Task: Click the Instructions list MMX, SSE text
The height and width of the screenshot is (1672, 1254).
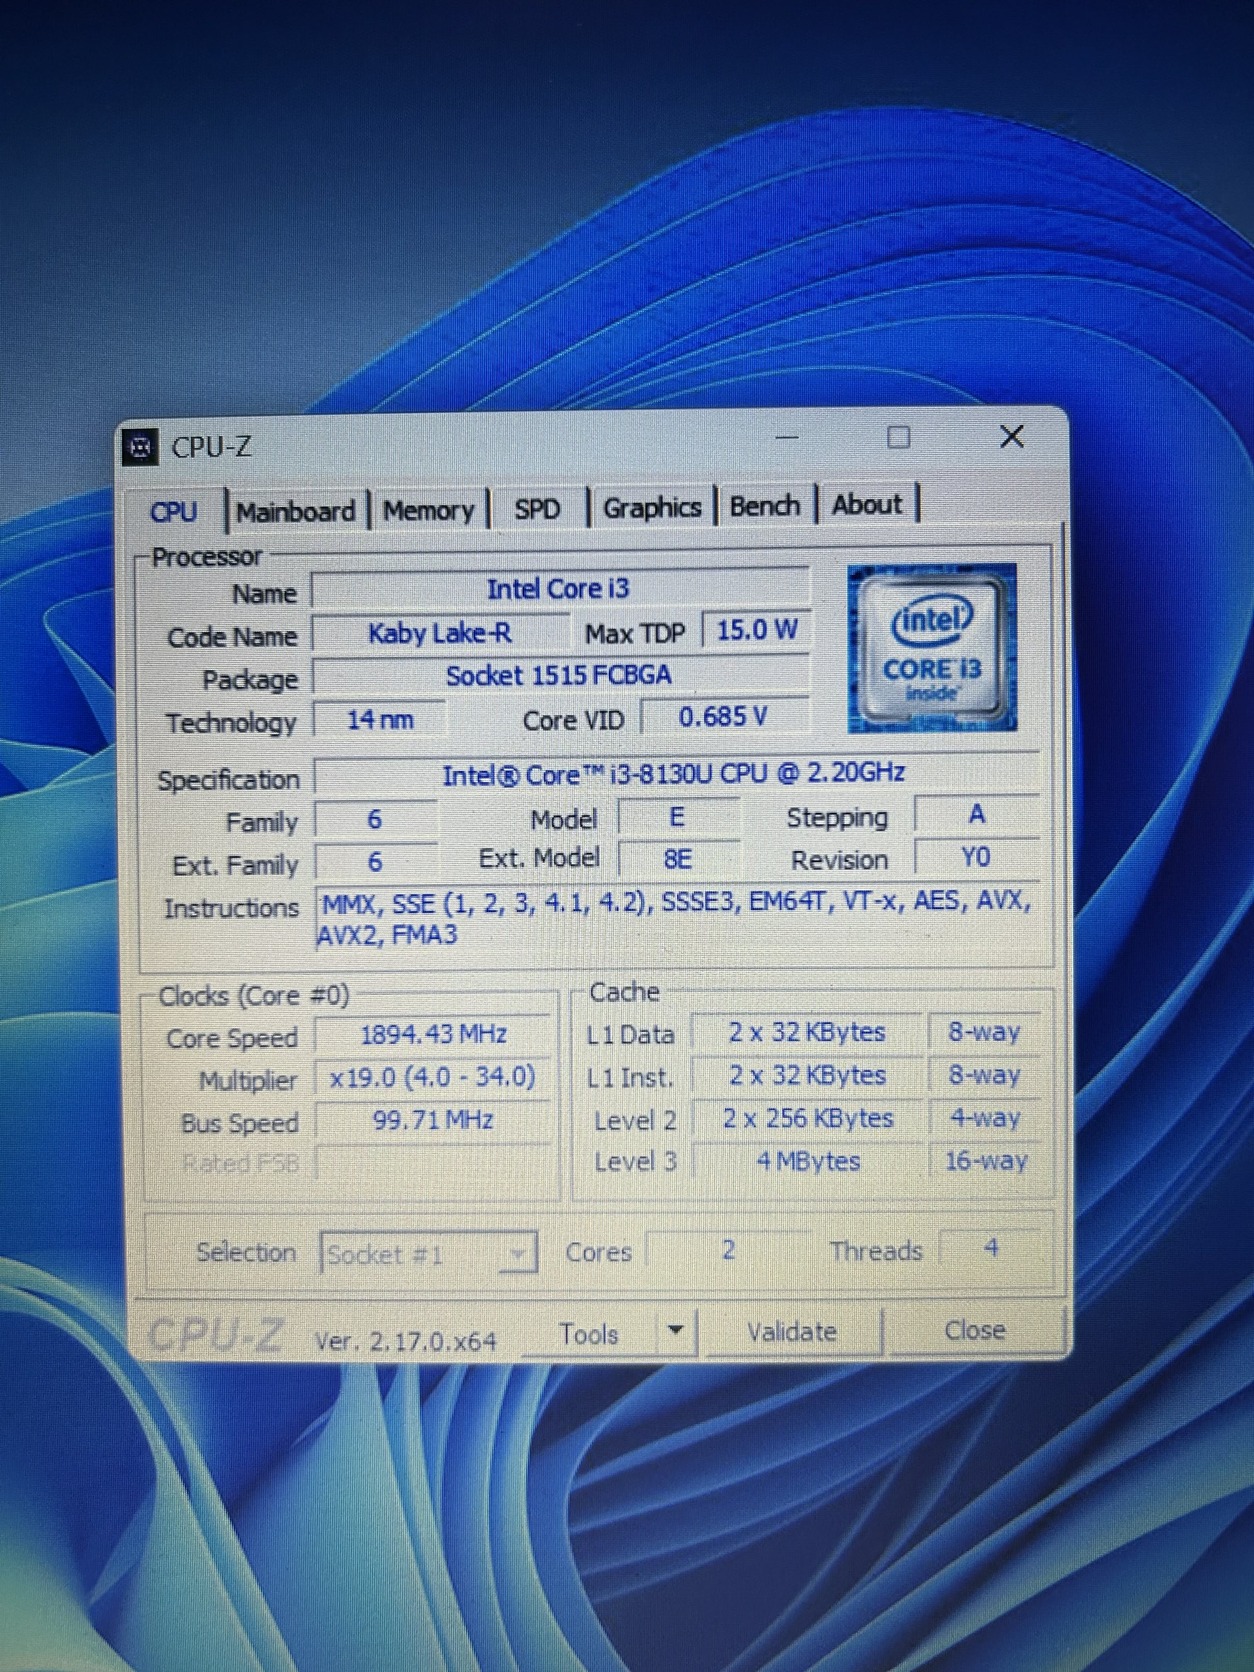Action: [677, 917]
